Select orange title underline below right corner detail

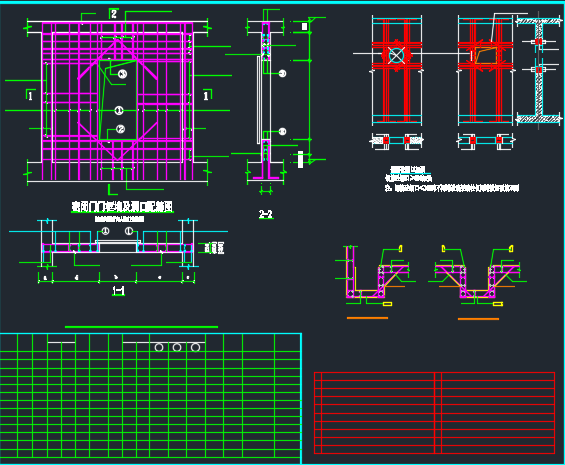(478, 319)
